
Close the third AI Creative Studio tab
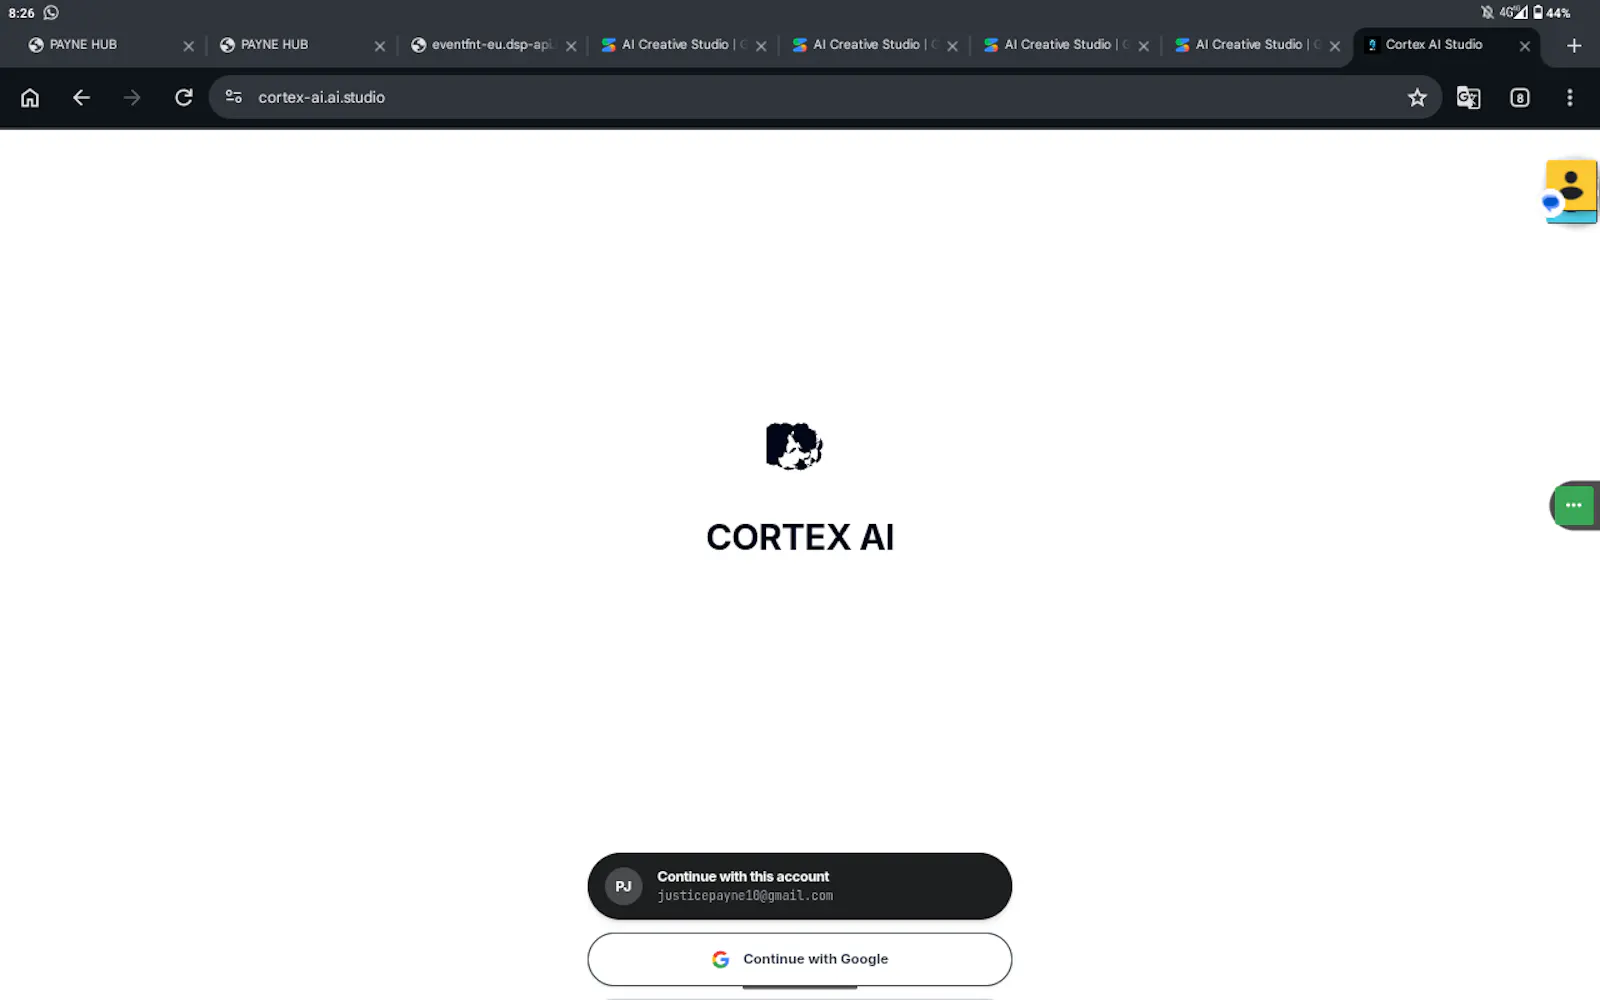click(x=1143, y=46)
